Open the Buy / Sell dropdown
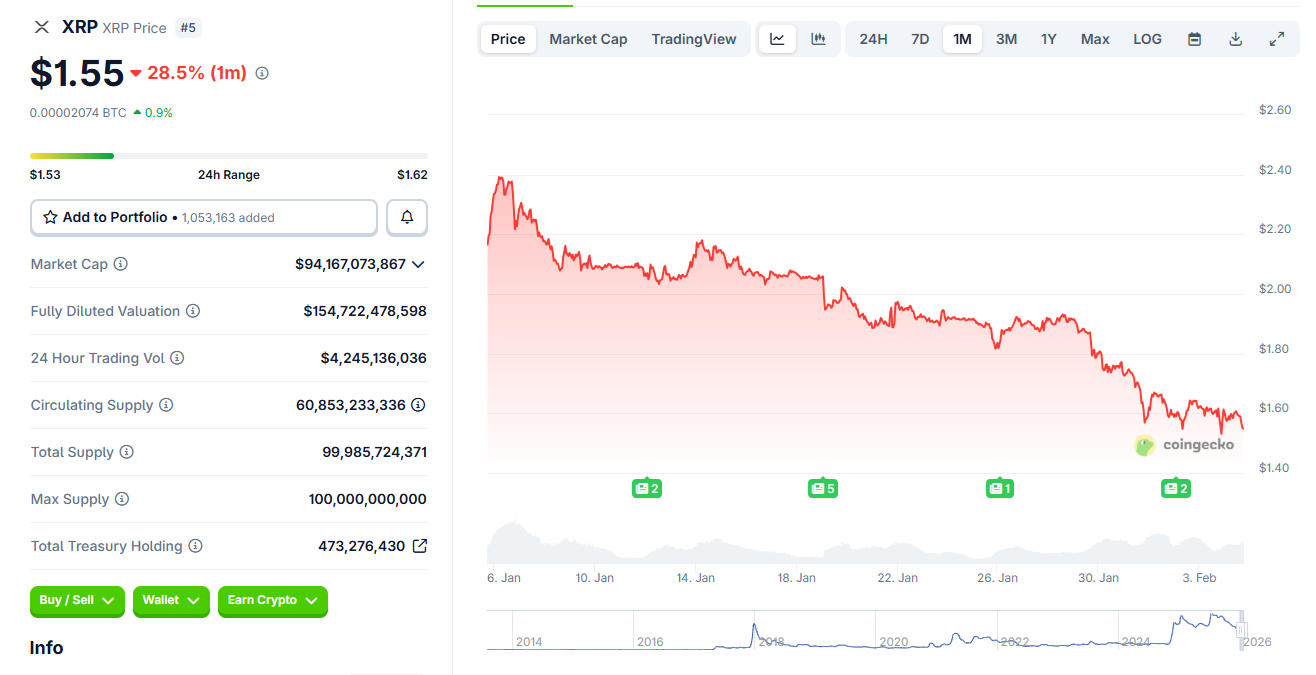The width and height of the screenshot is (1316, 675). (77, 600)
